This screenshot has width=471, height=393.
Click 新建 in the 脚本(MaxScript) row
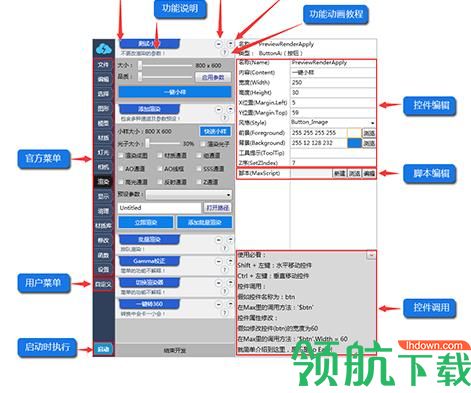339,173
